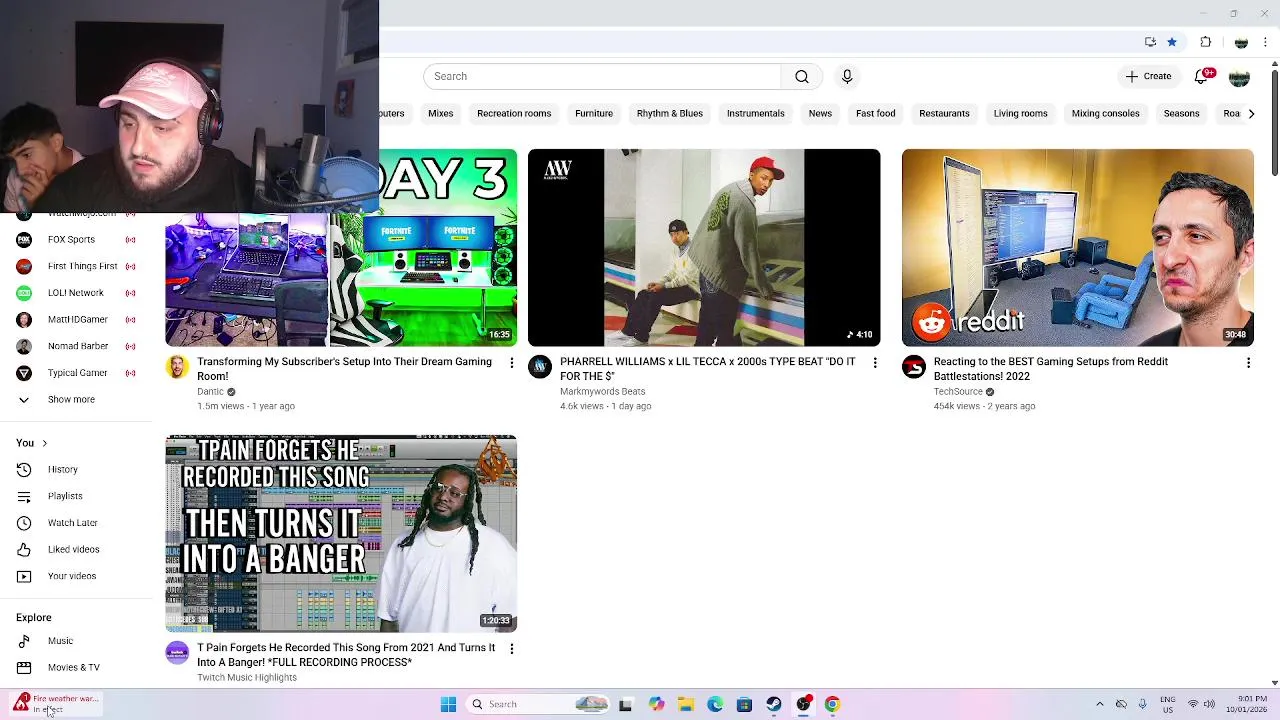Open the Markmywords Beats channel avatar
The width and height of the screenshot is (1280, 720).
(x=540, y=367)
